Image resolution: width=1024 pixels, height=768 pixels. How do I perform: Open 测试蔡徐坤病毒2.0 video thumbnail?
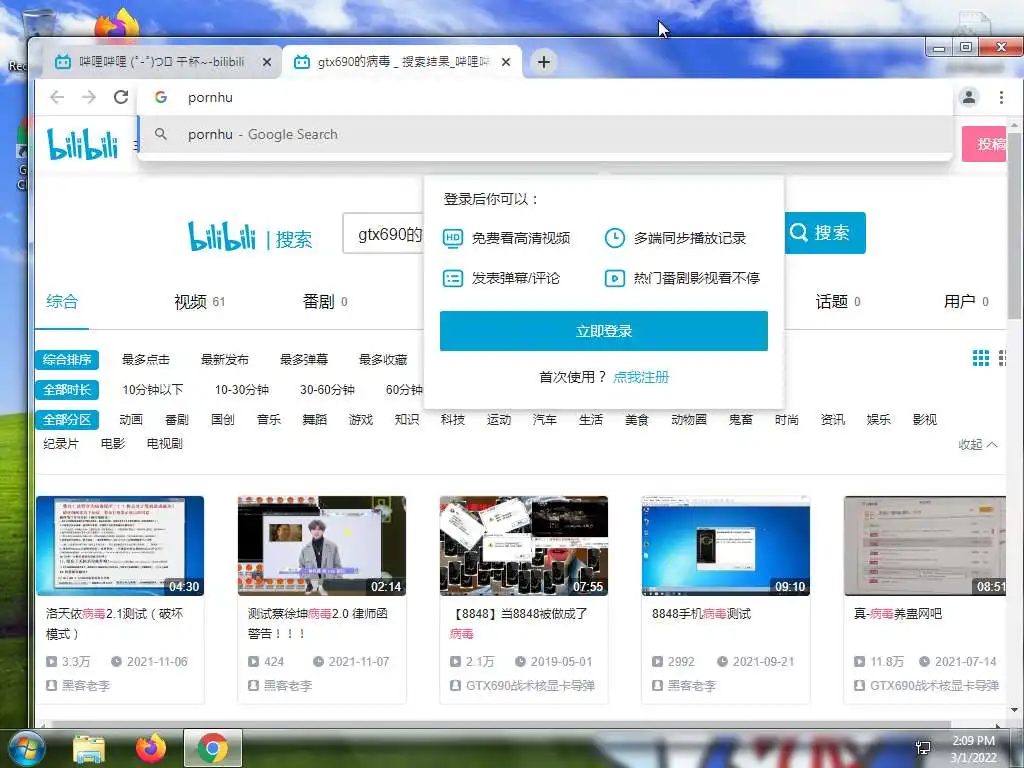[x=322, y=546]
